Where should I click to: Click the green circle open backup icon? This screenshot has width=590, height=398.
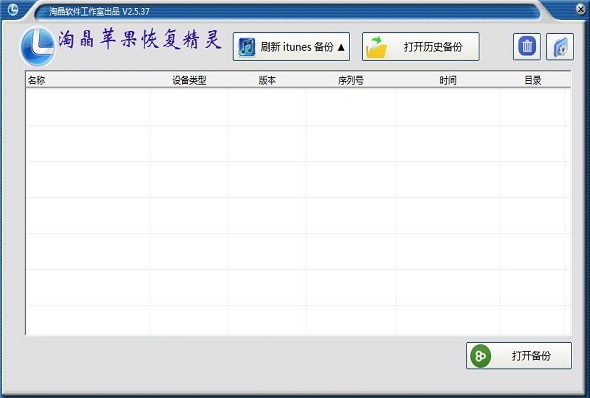pos(481,356)
